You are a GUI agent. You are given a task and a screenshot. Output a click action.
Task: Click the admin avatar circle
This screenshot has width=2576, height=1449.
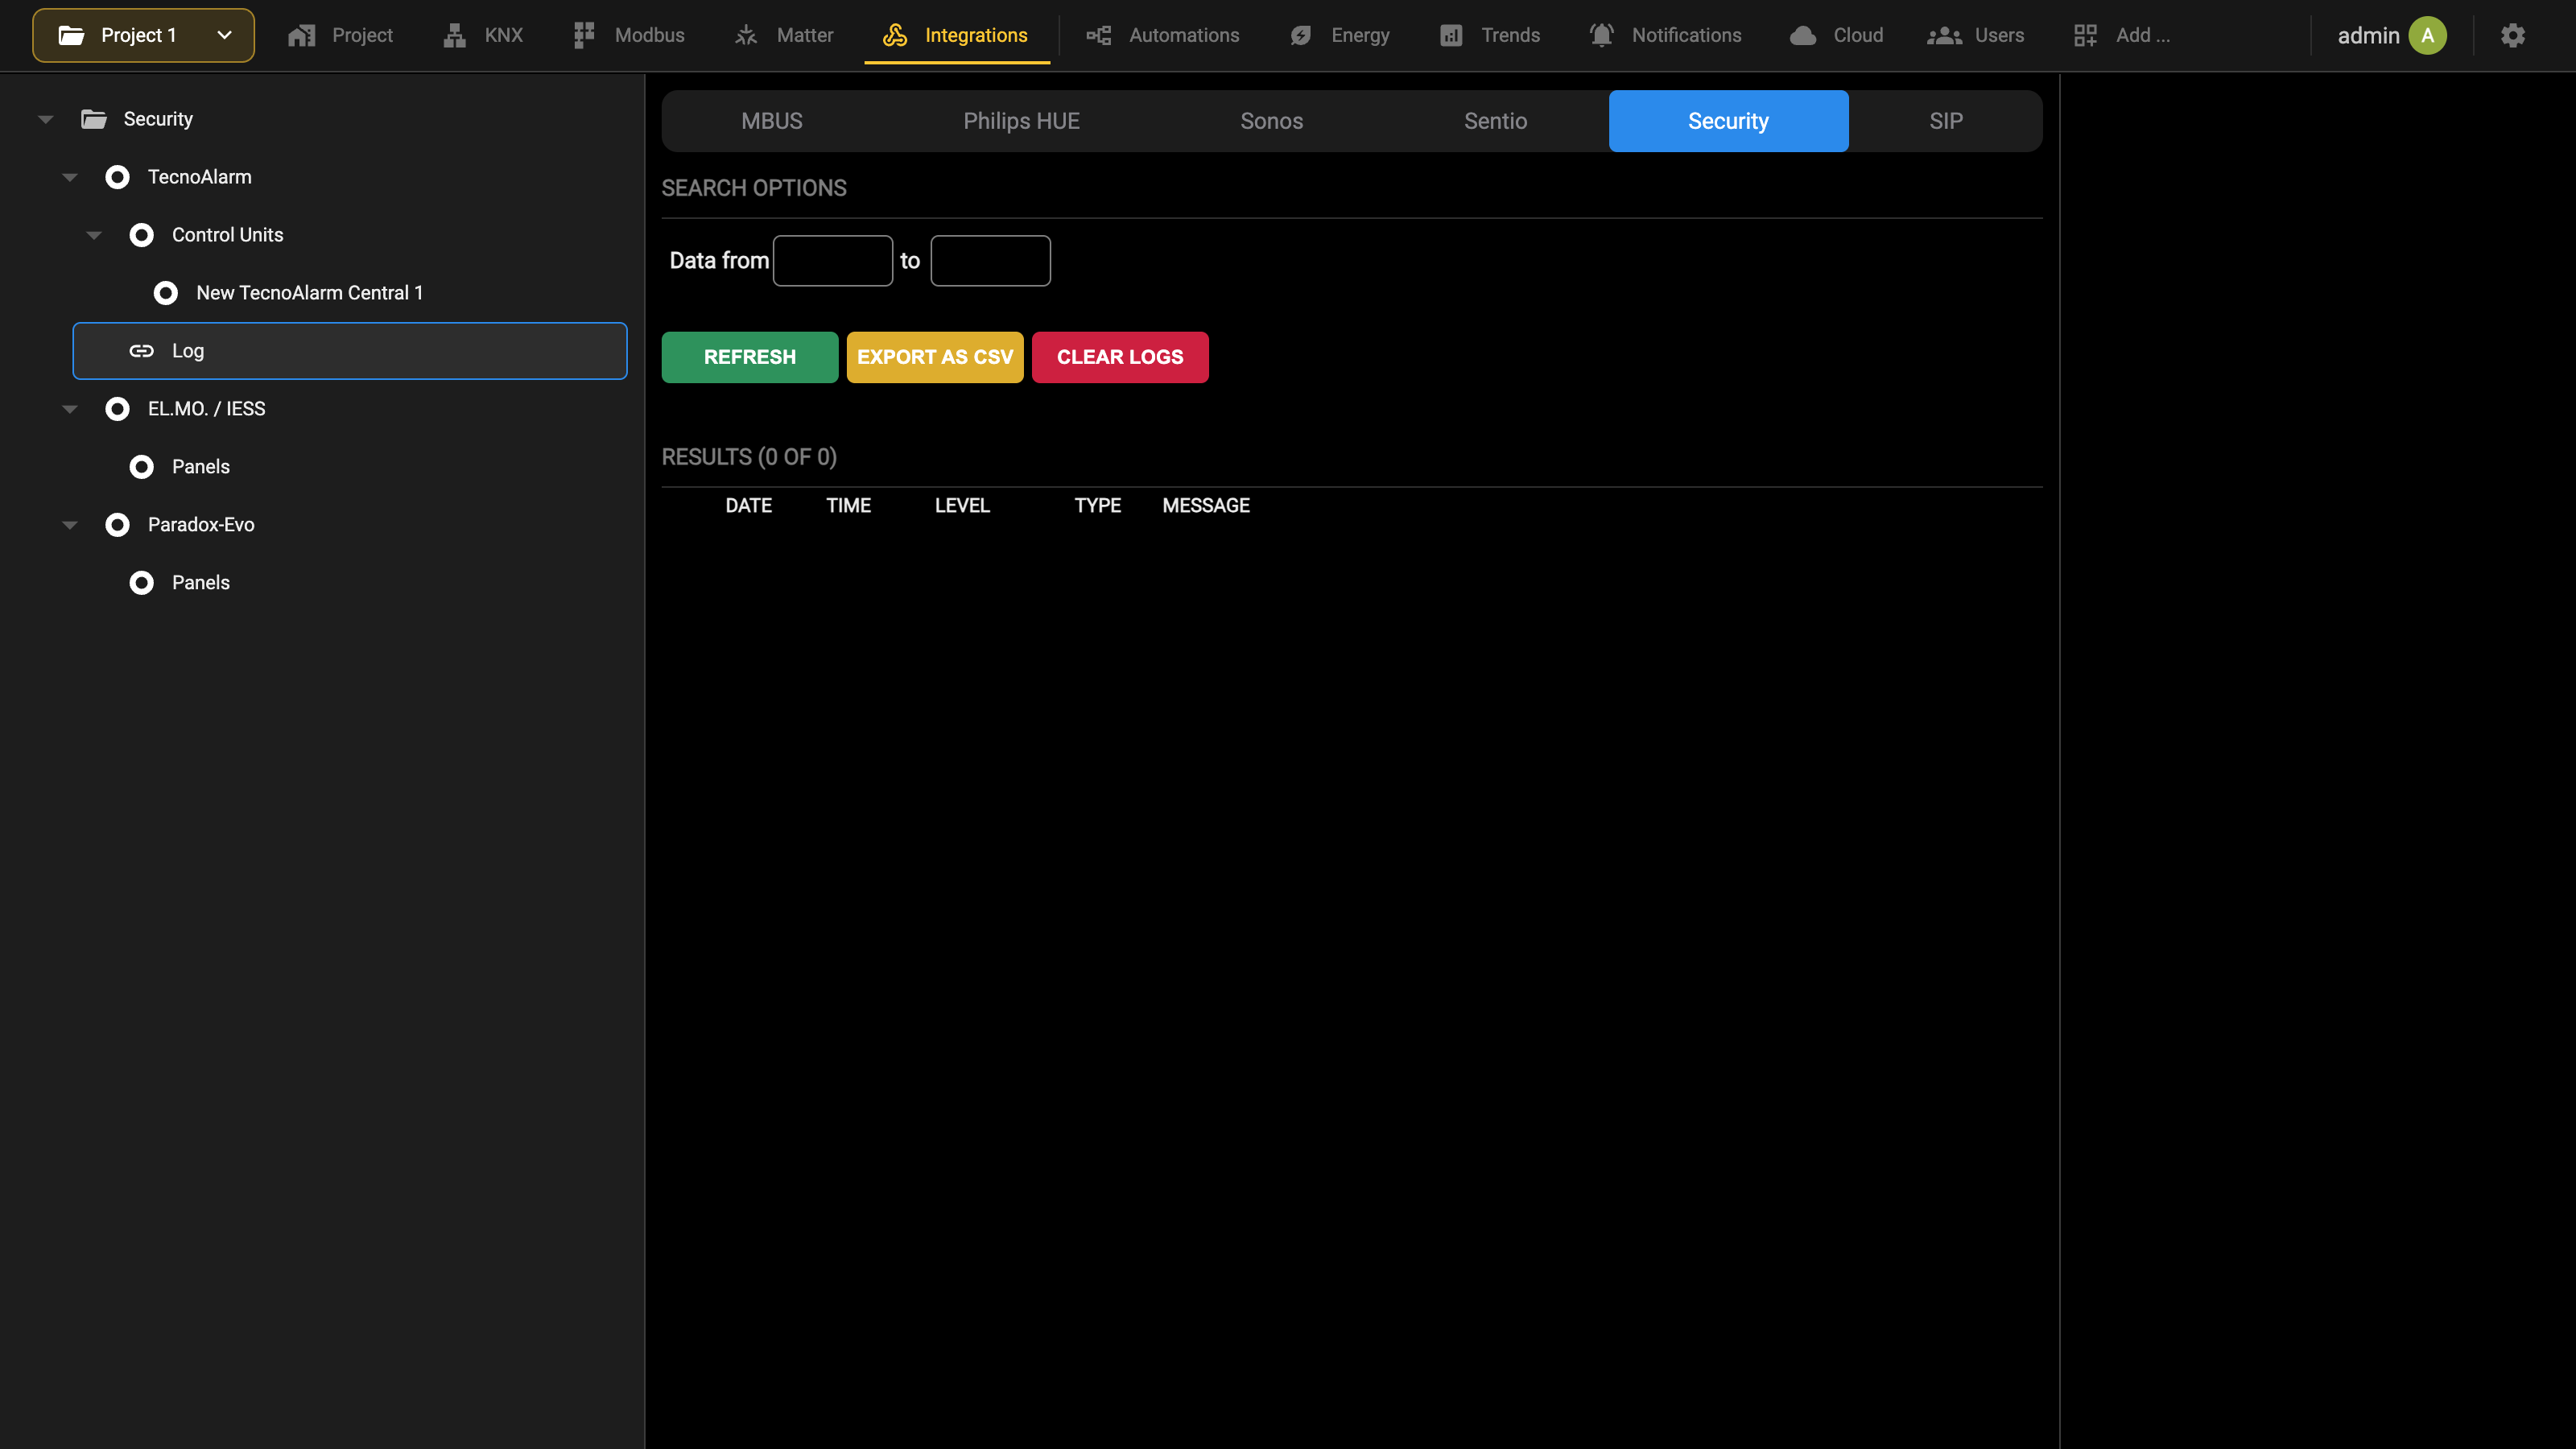tap(2428, 35)
